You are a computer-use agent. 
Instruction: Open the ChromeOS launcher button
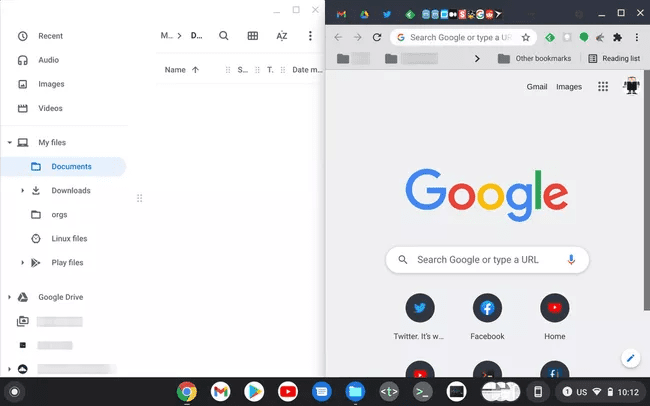(15, 392)
